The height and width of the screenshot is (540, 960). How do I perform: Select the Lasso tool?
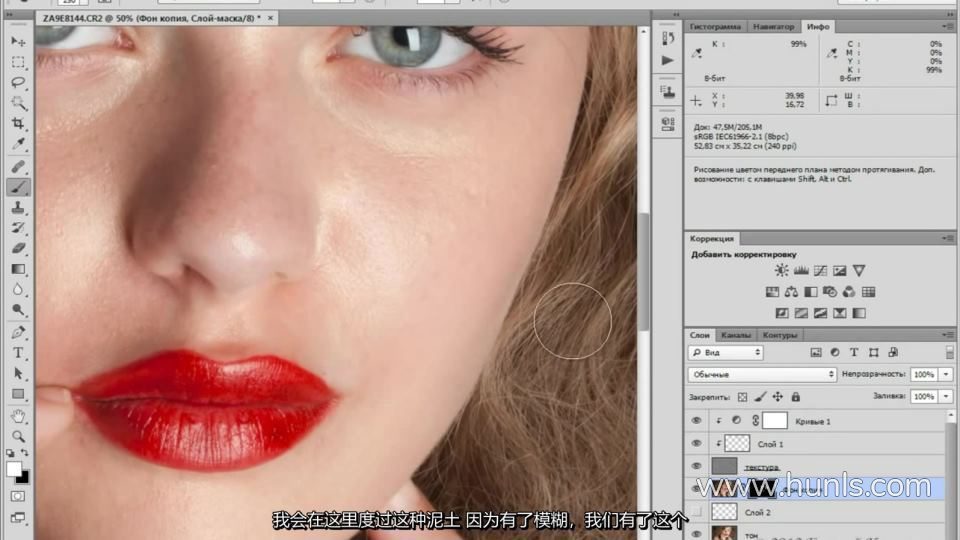pyautogui.click(x=18, y=83)
